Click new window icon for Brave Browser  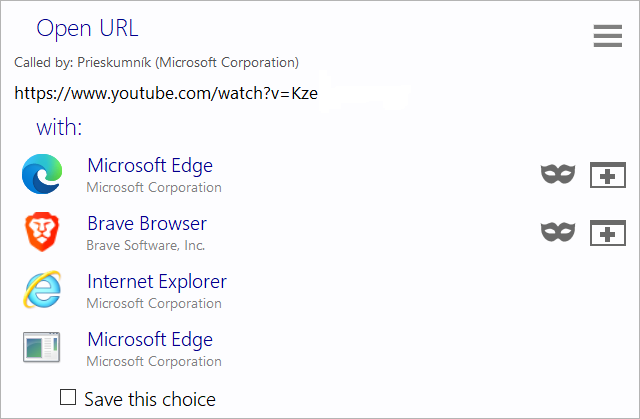[608, 233]
